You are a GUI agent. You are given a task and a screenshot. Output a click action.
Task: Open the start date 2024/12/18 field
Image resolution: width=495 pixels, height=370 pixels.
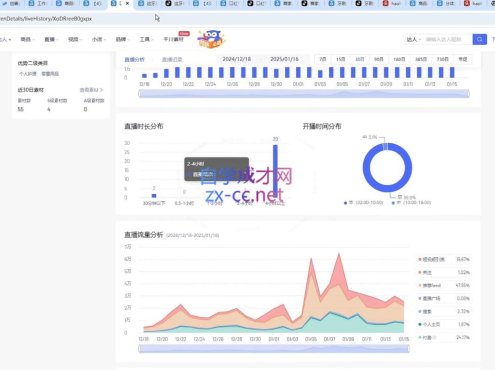(x=237, y=59)
